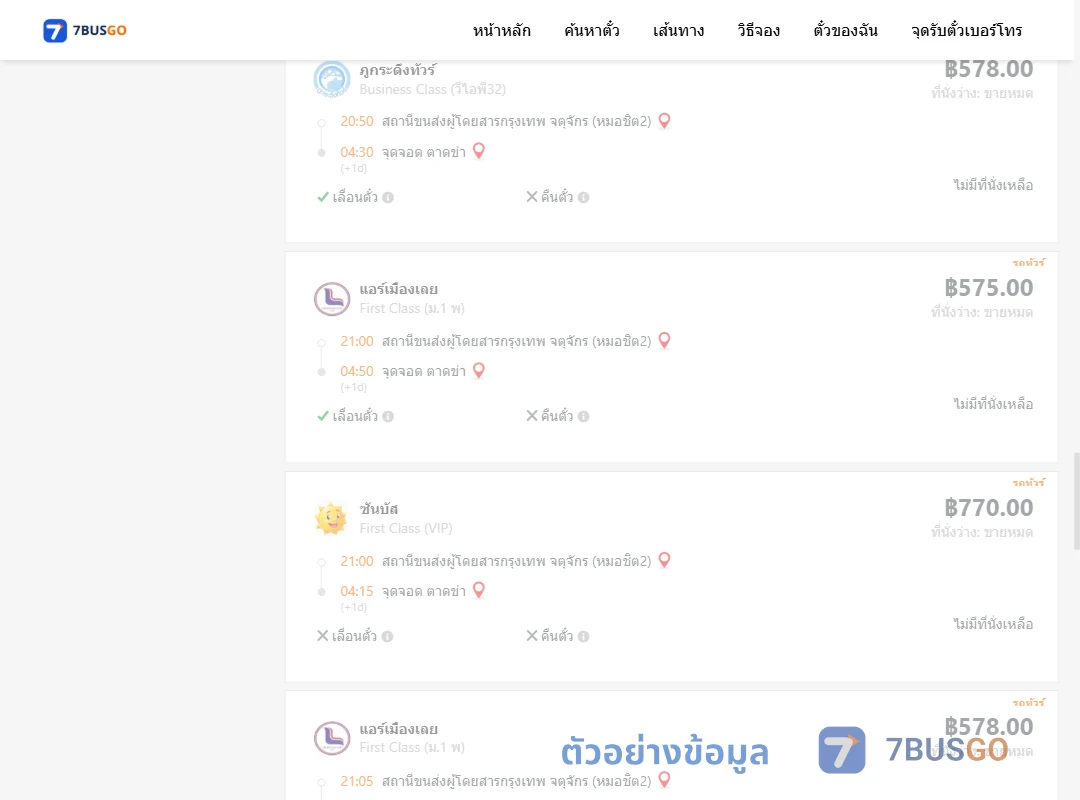Click map pin for 21:05 หมอชิต2 departure
This screenshot has width=1080, height=800.
pyautogui.click(x=665, y=780)
